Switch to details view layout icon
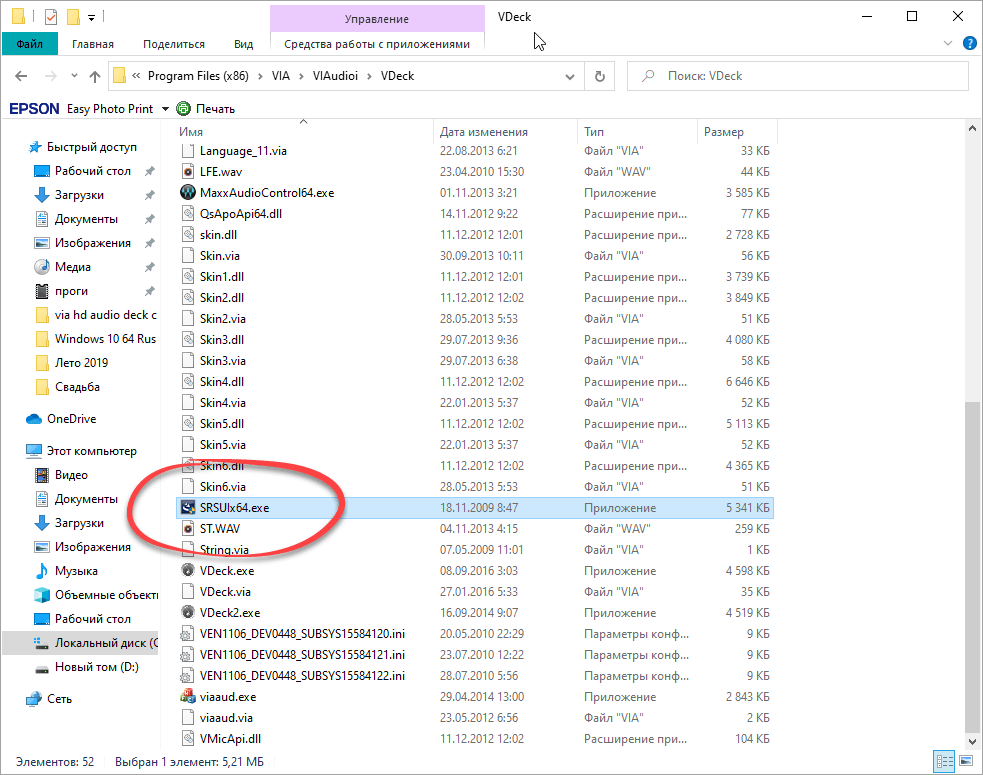Screen dimensions: 983x775 click(x=942, y=762)
